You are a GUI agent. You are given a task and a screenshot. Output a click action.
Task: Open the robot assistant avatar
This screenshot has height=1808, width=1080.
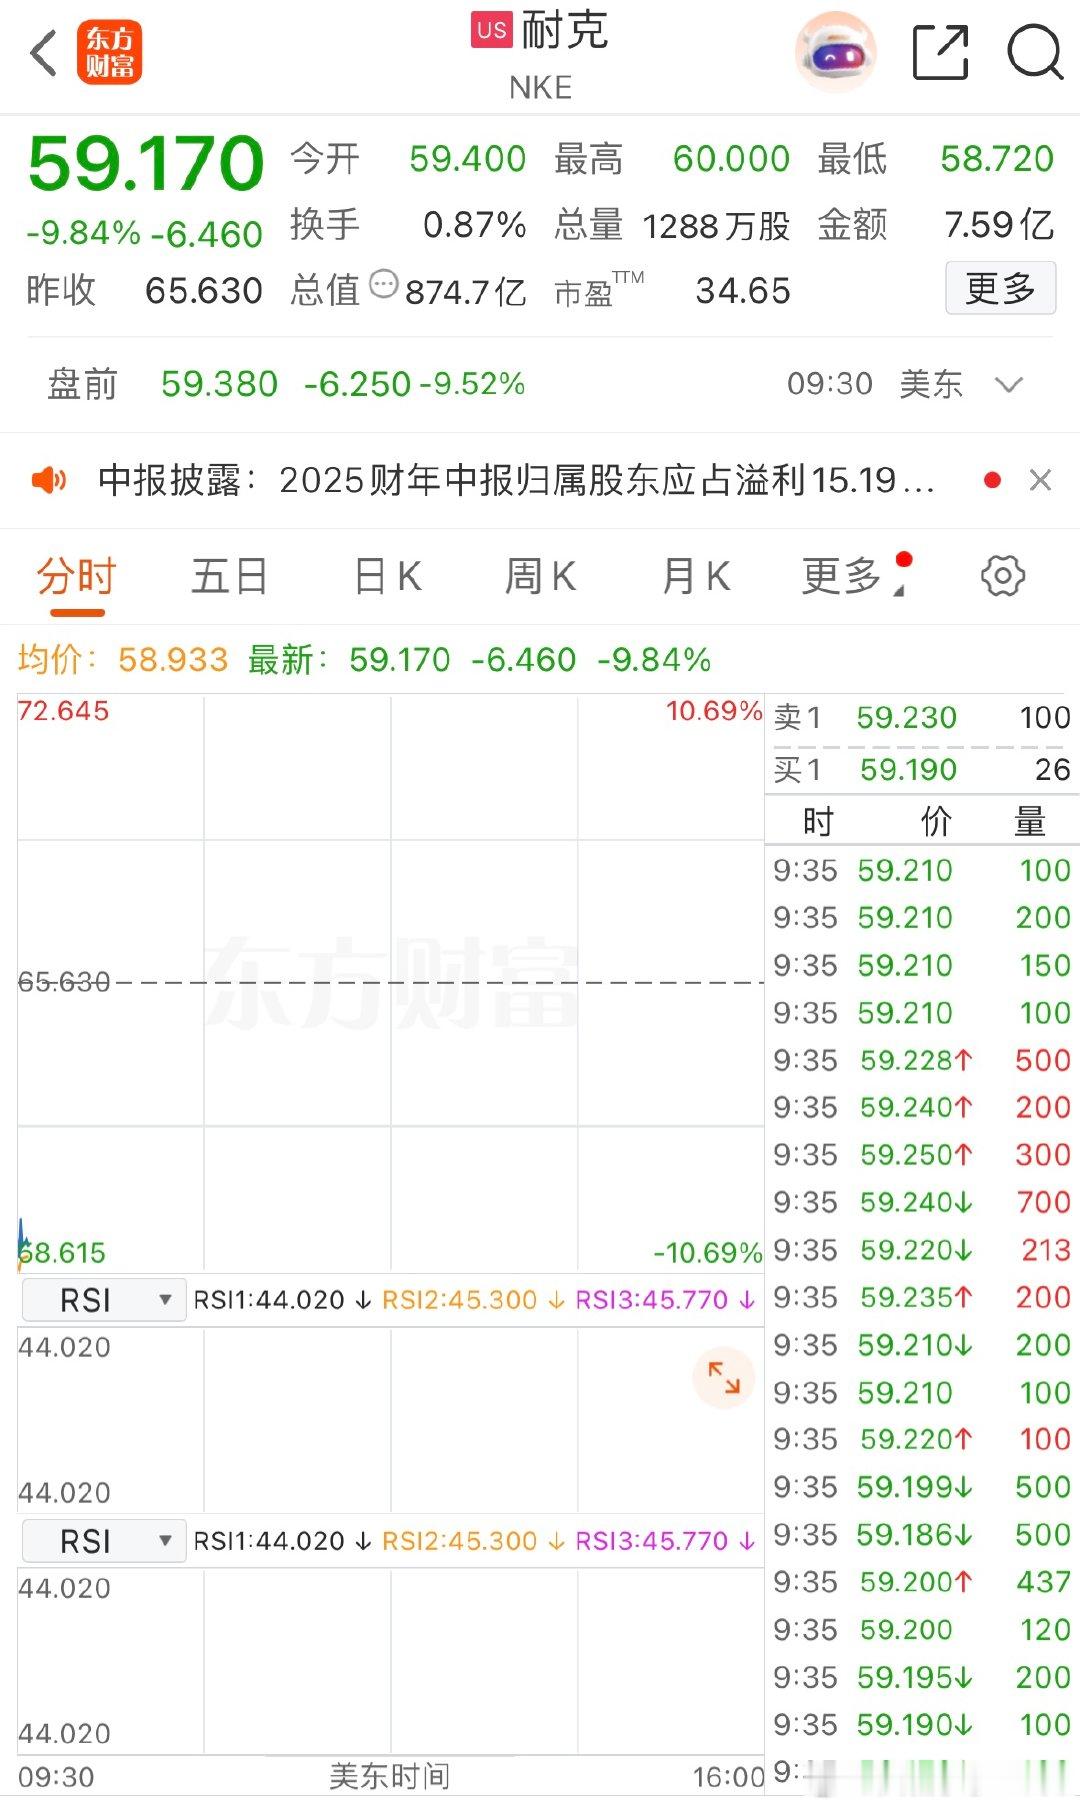click(835, 53)
